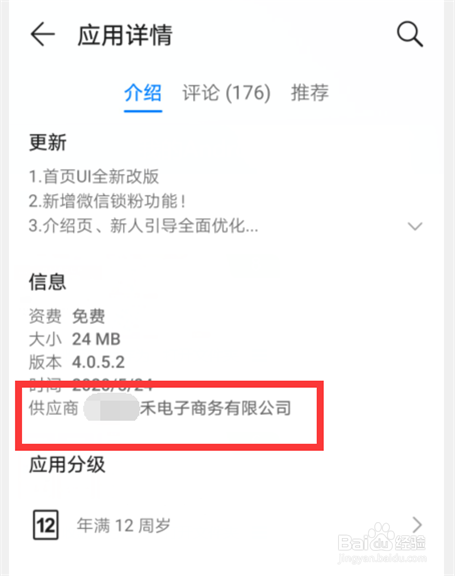
Task: Tap the 更新 section heading
Action: tap(48, 142)
